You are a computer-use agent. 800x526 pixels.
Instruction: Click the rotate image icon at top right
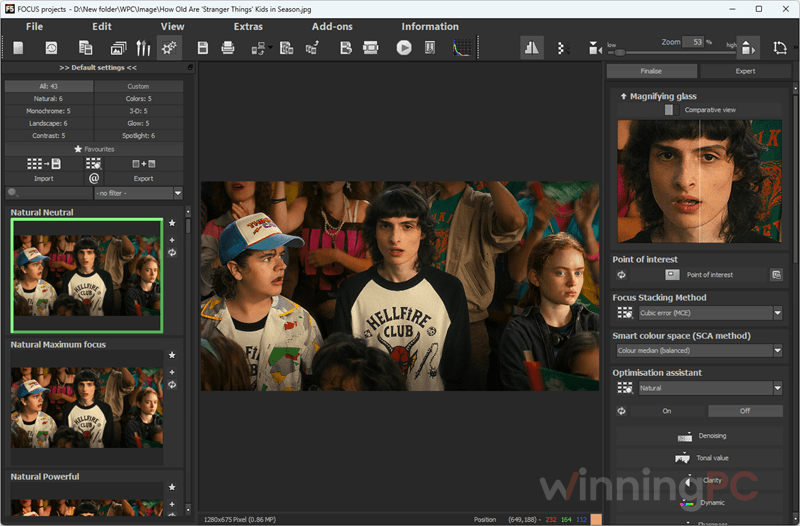pos(780,48)
